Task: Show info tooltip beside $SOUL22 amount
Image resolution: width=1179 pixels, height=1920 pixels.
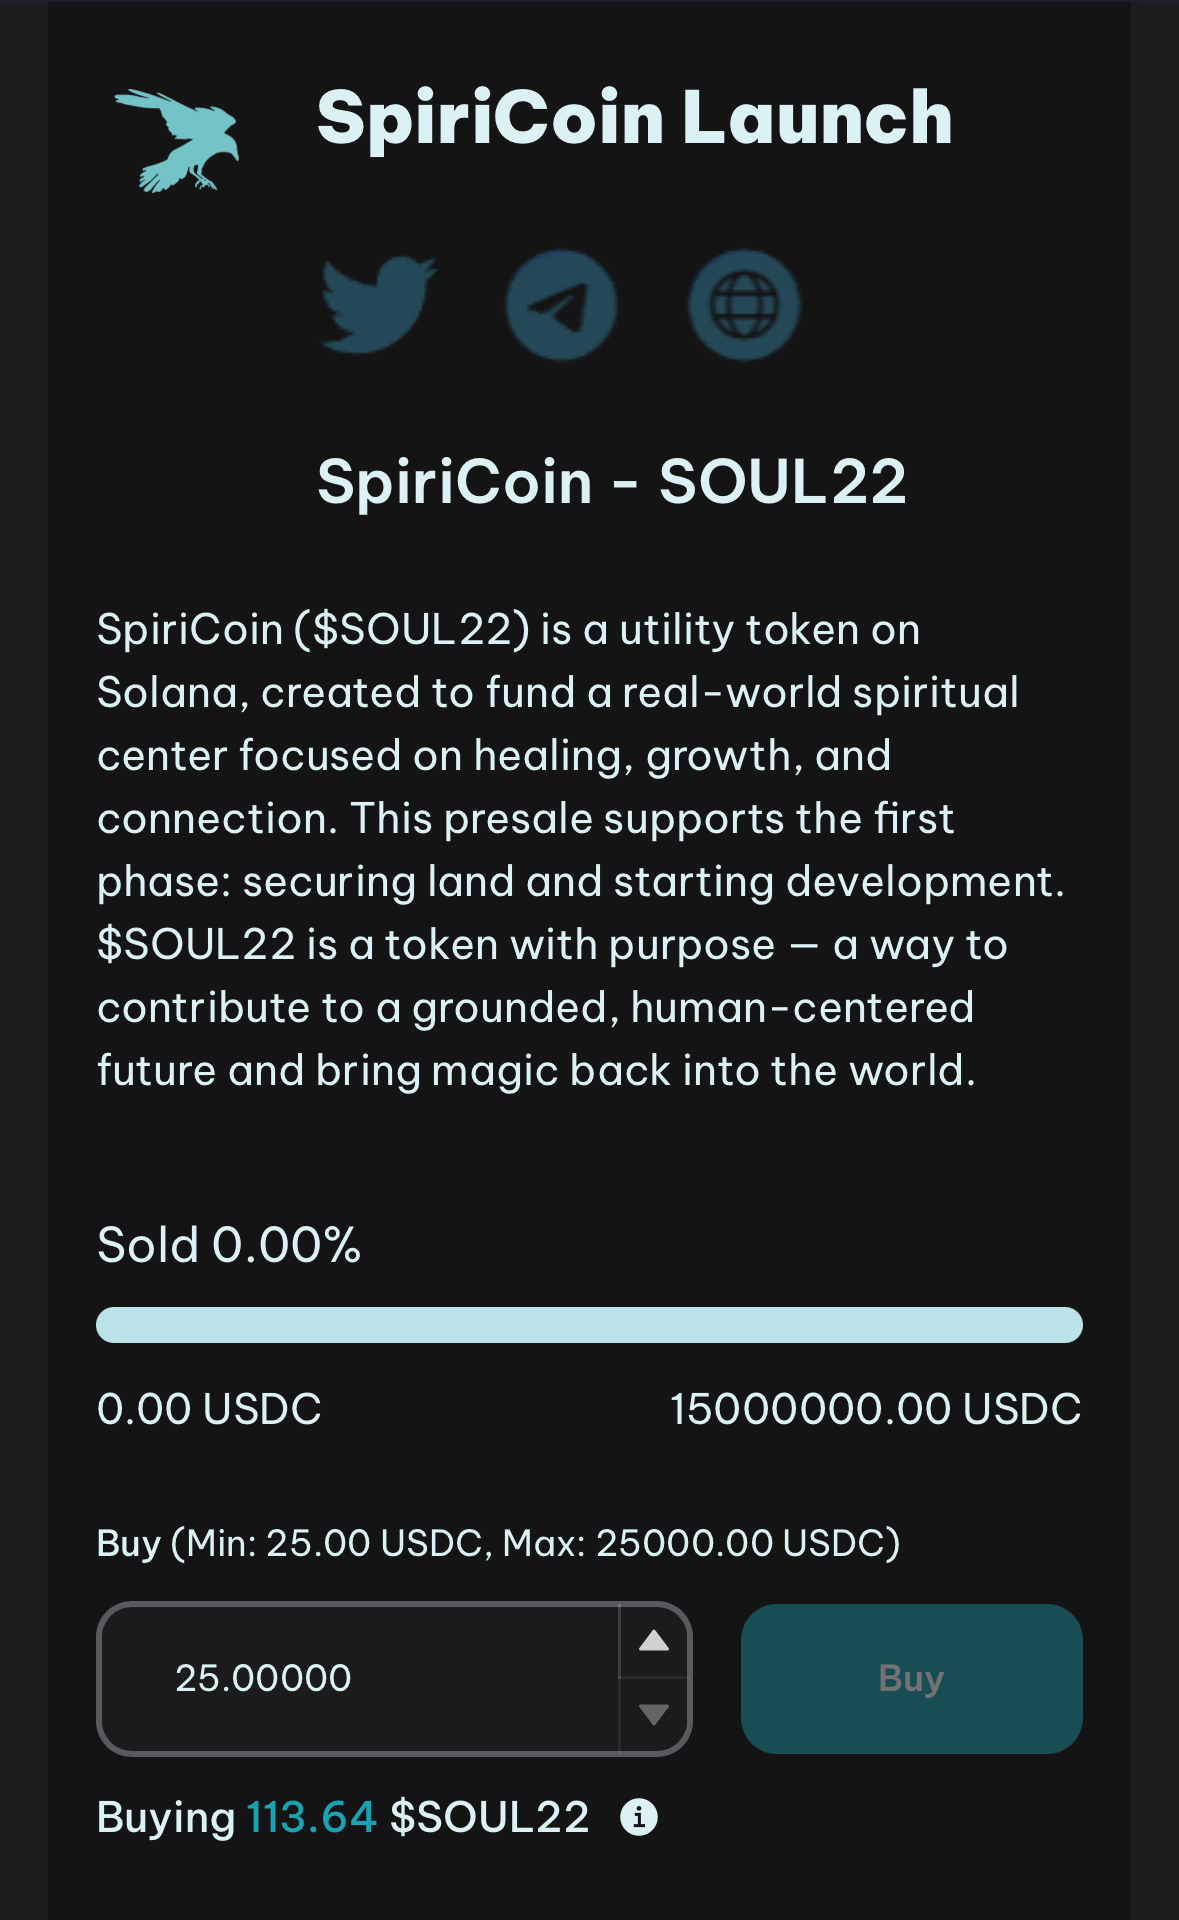Action: tap(639, 1817)
